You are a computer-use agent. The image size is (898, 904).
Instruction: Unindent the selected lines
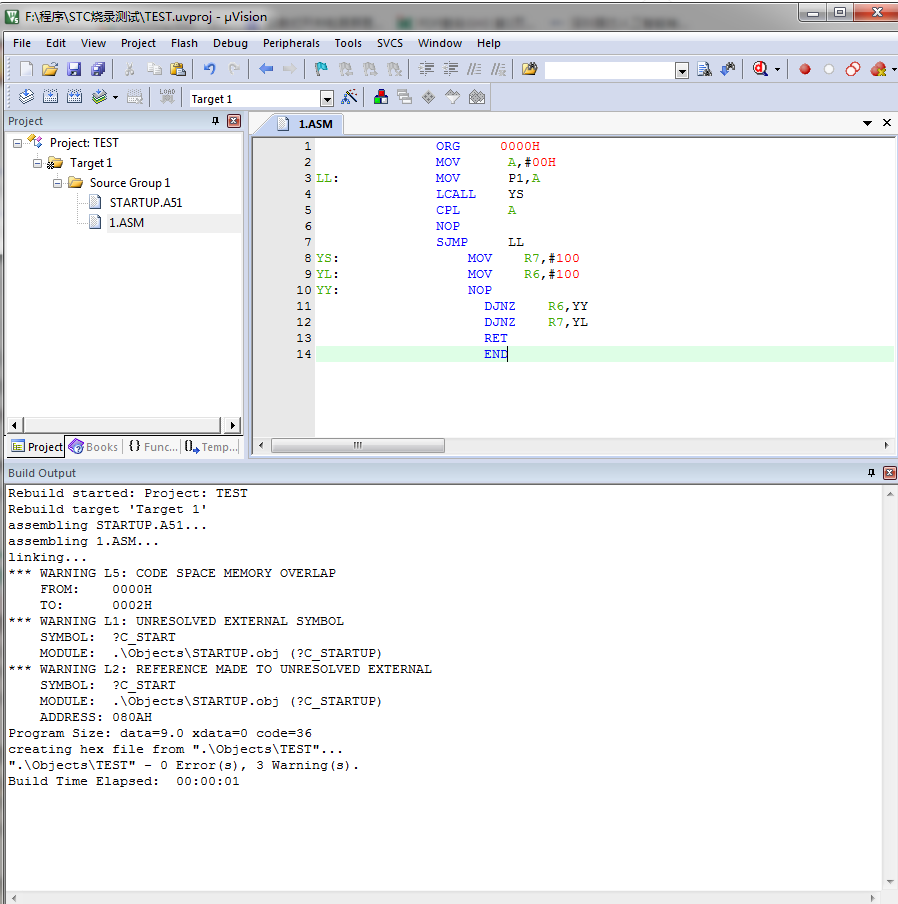click(x=451, y=70)
